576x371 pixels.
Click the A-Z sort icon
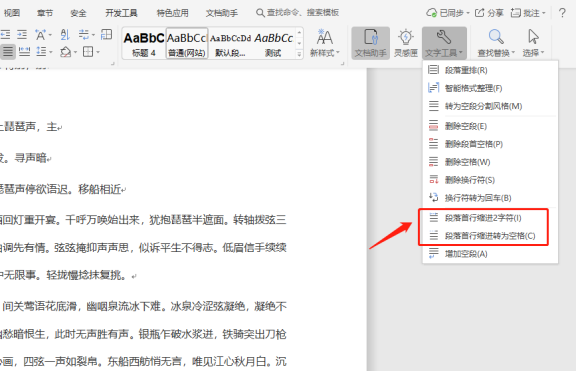coord(65,35)
